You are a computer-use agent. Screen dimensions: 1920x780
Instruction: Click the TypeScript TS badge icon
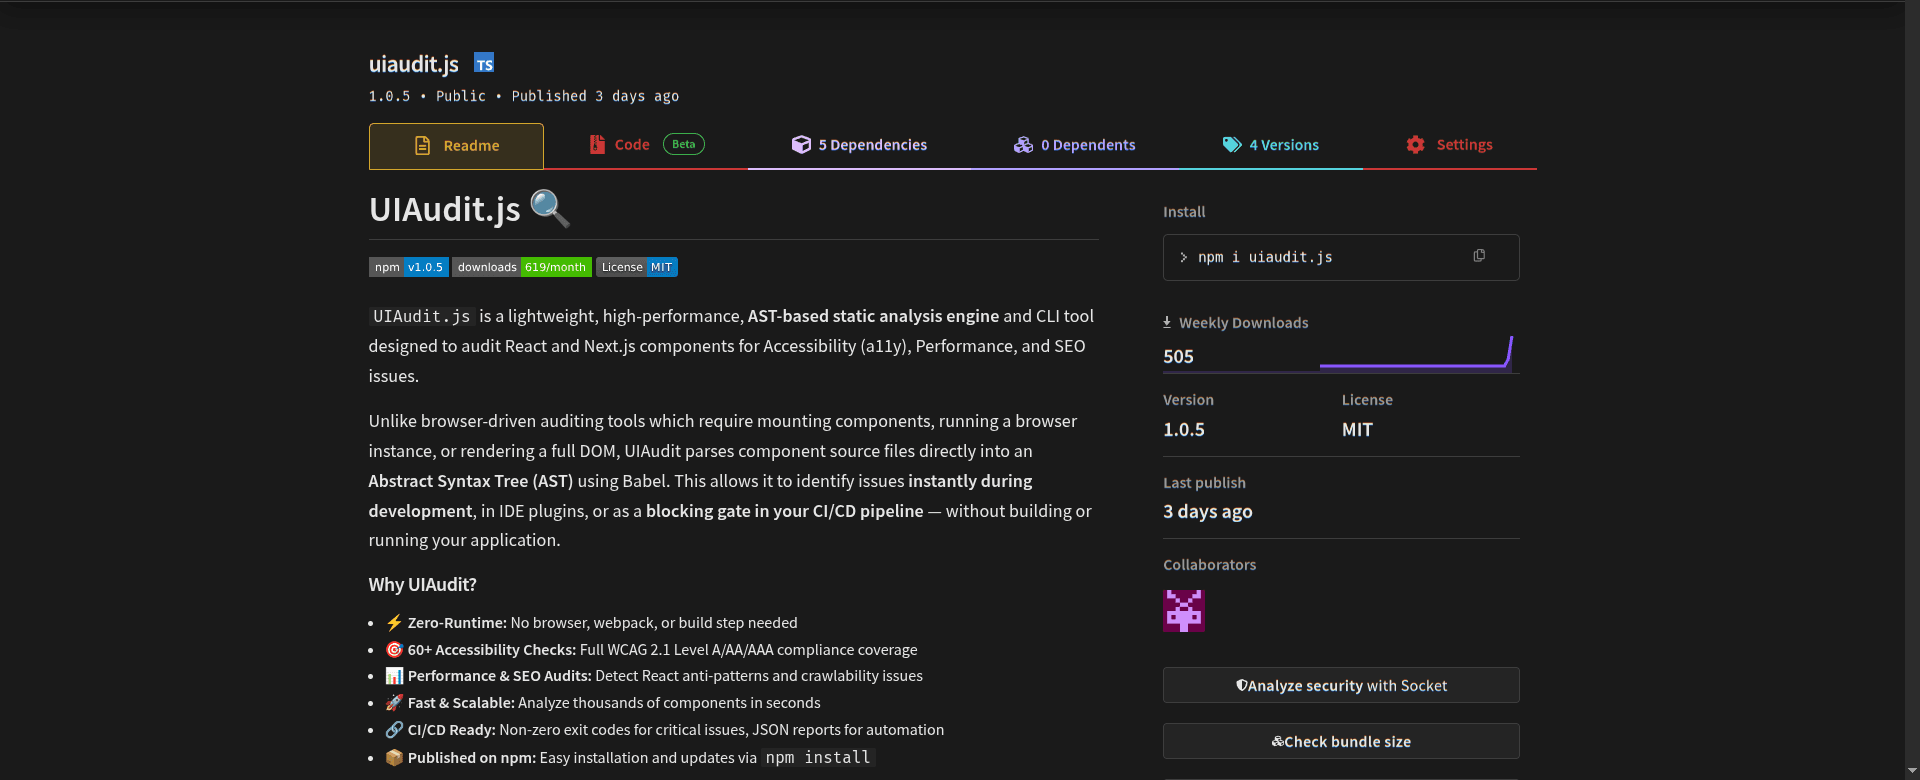[x=484, y=63]
